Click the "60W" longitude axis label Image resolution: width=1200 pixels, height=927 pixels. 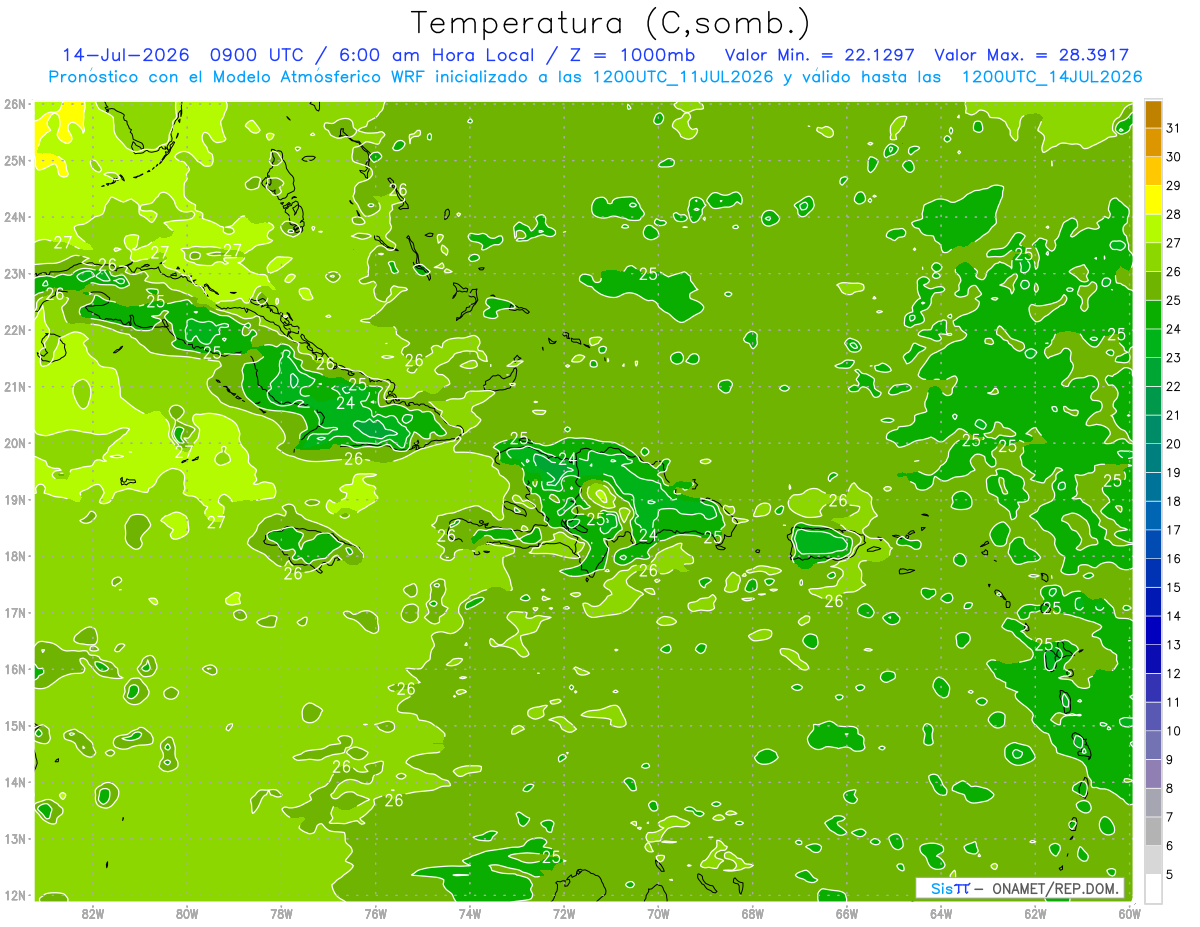pos(1130,913)
